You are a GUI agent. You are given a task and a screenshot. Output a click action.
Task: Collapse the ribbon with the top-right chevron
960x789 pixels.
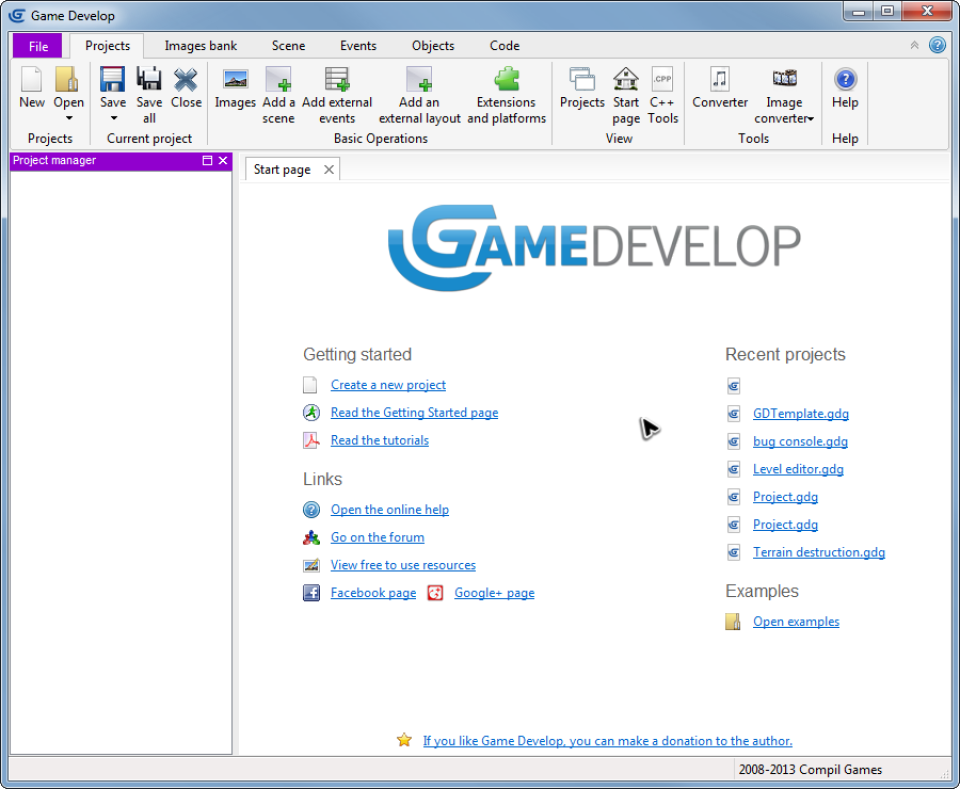click(913, 45)
